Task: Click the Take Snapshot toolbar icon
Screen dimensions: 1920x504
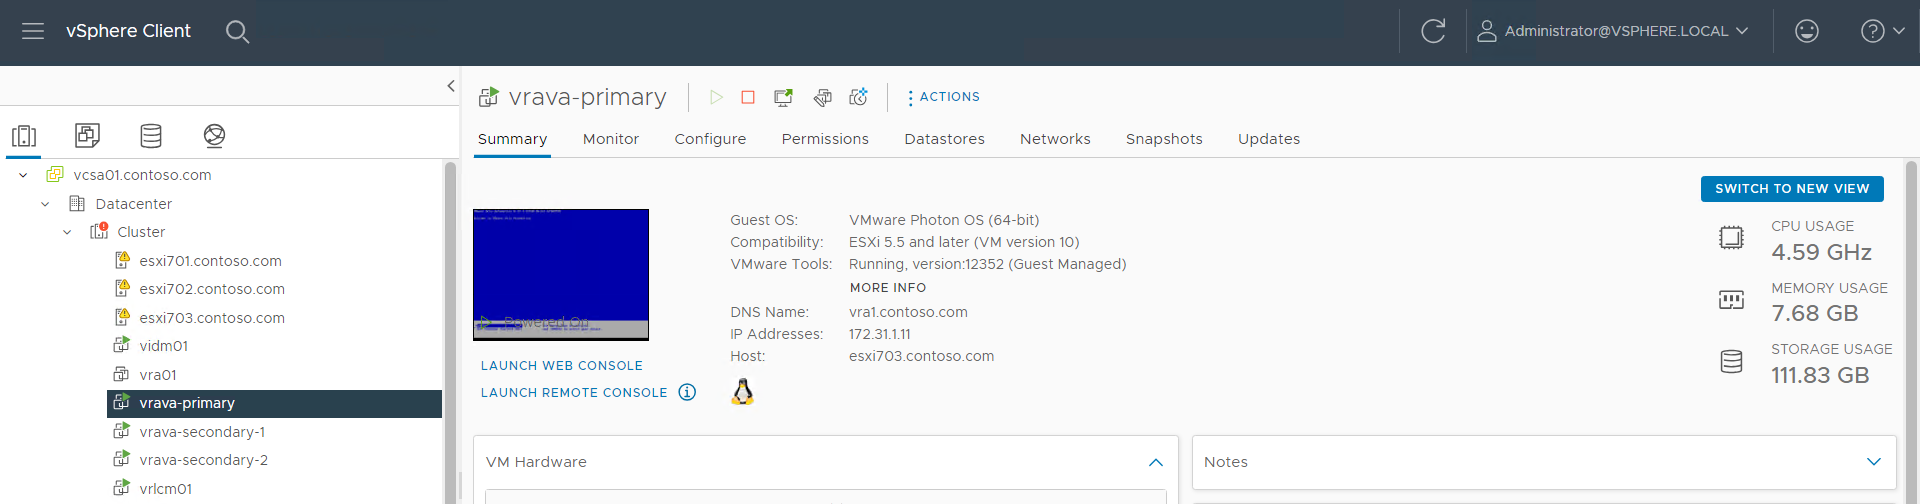Action: pyautogui.click(x=858, y=97)
